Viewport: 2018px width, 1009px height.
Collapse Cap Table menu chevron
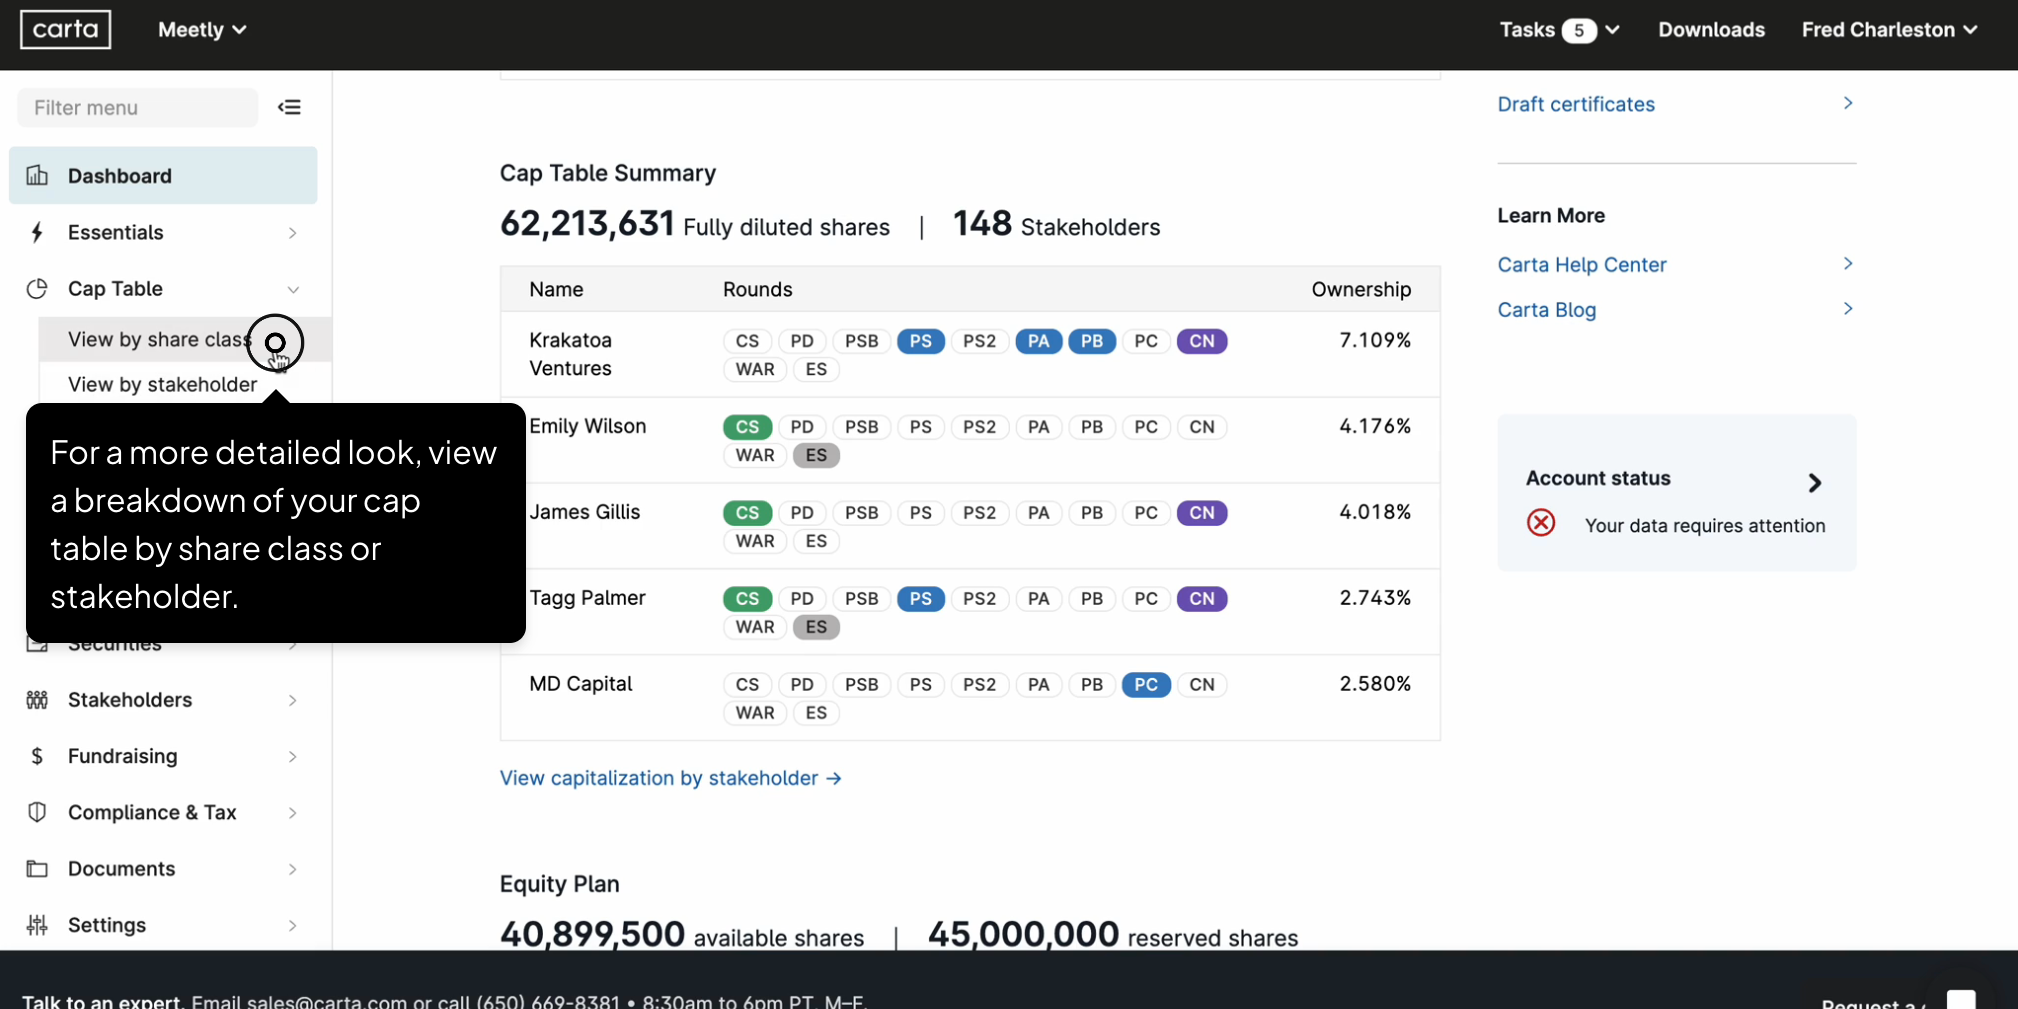click(293, 289)
